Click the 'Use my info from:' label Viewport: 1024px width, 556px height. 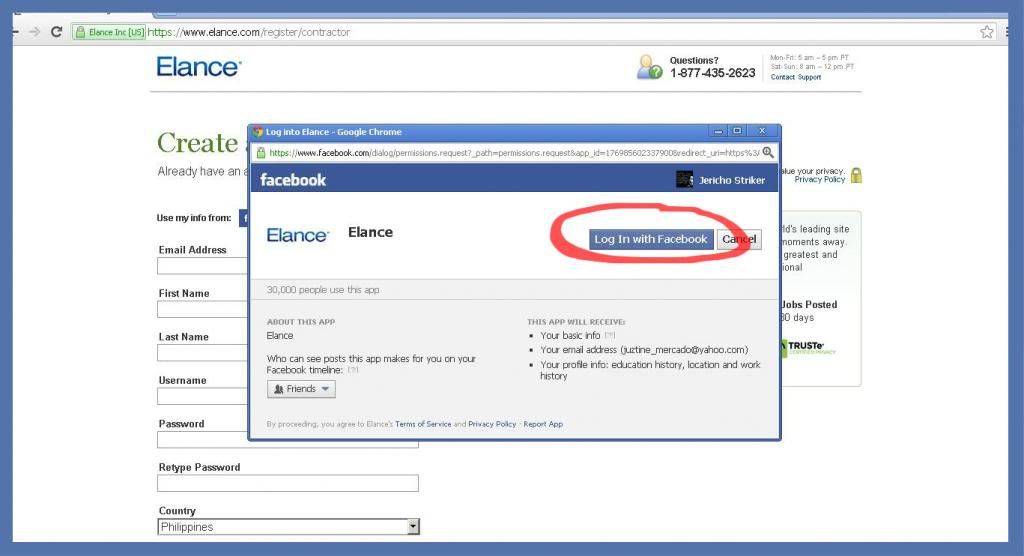point(194,218)
